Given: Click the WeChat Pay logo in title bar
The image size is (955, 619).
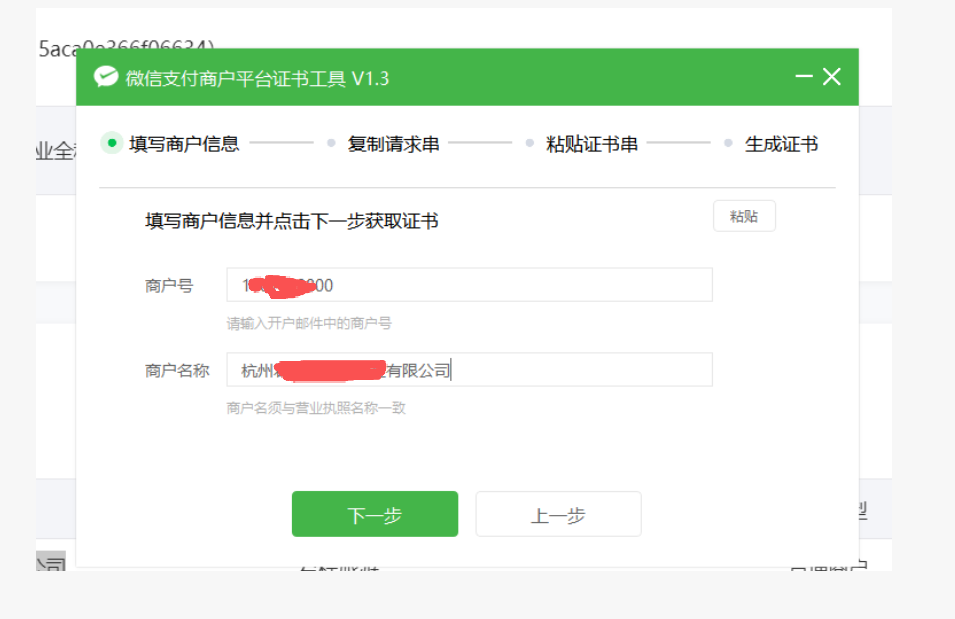Looking at the screenshot, I should [106, 77].
